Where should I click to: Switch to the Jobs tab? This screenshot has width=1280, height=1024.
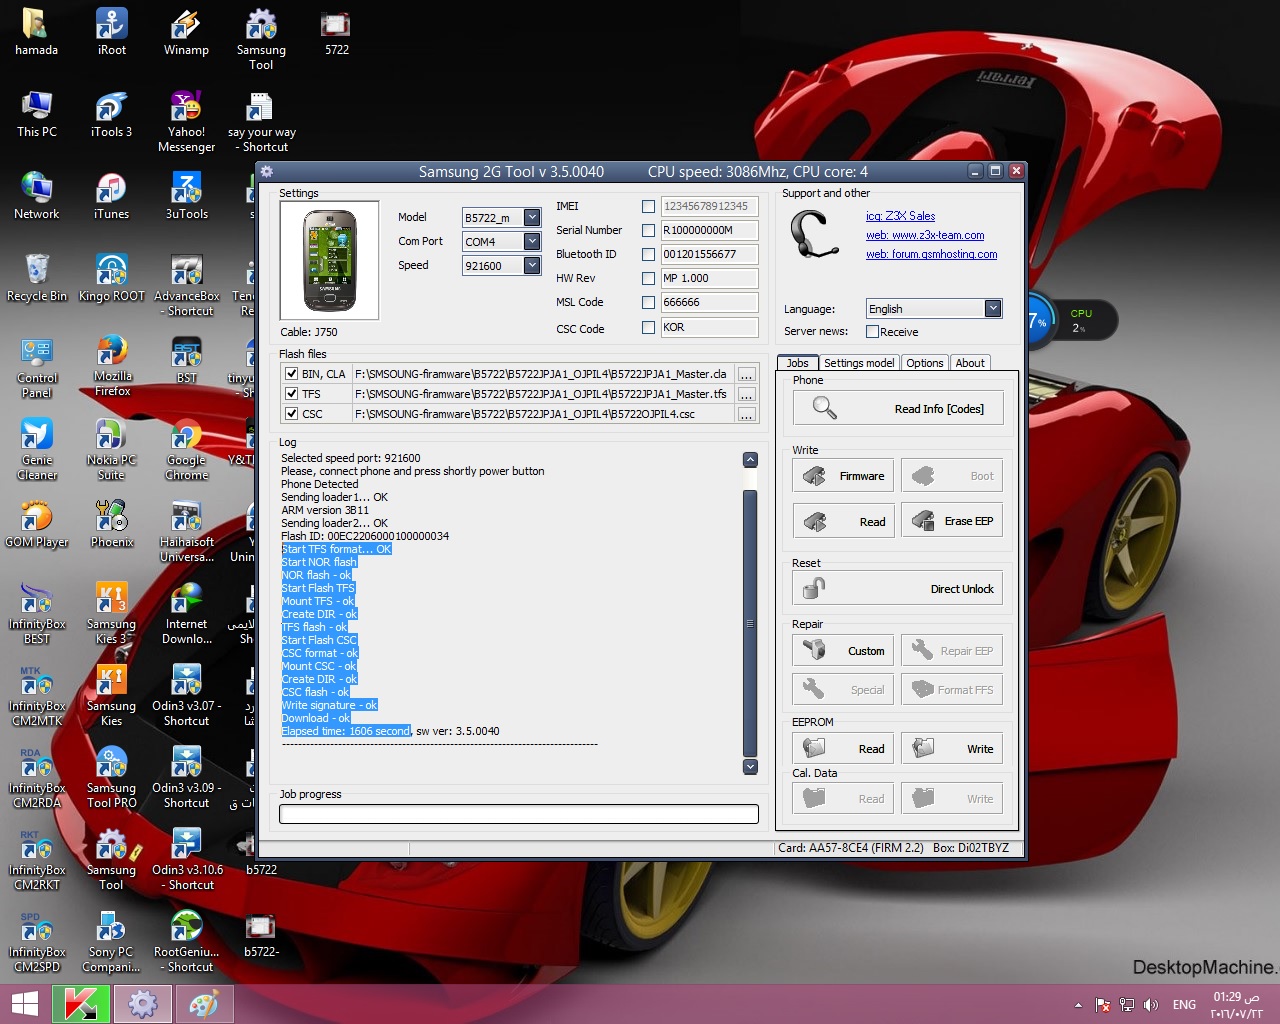pyautogui.click(x=798, y=363)
